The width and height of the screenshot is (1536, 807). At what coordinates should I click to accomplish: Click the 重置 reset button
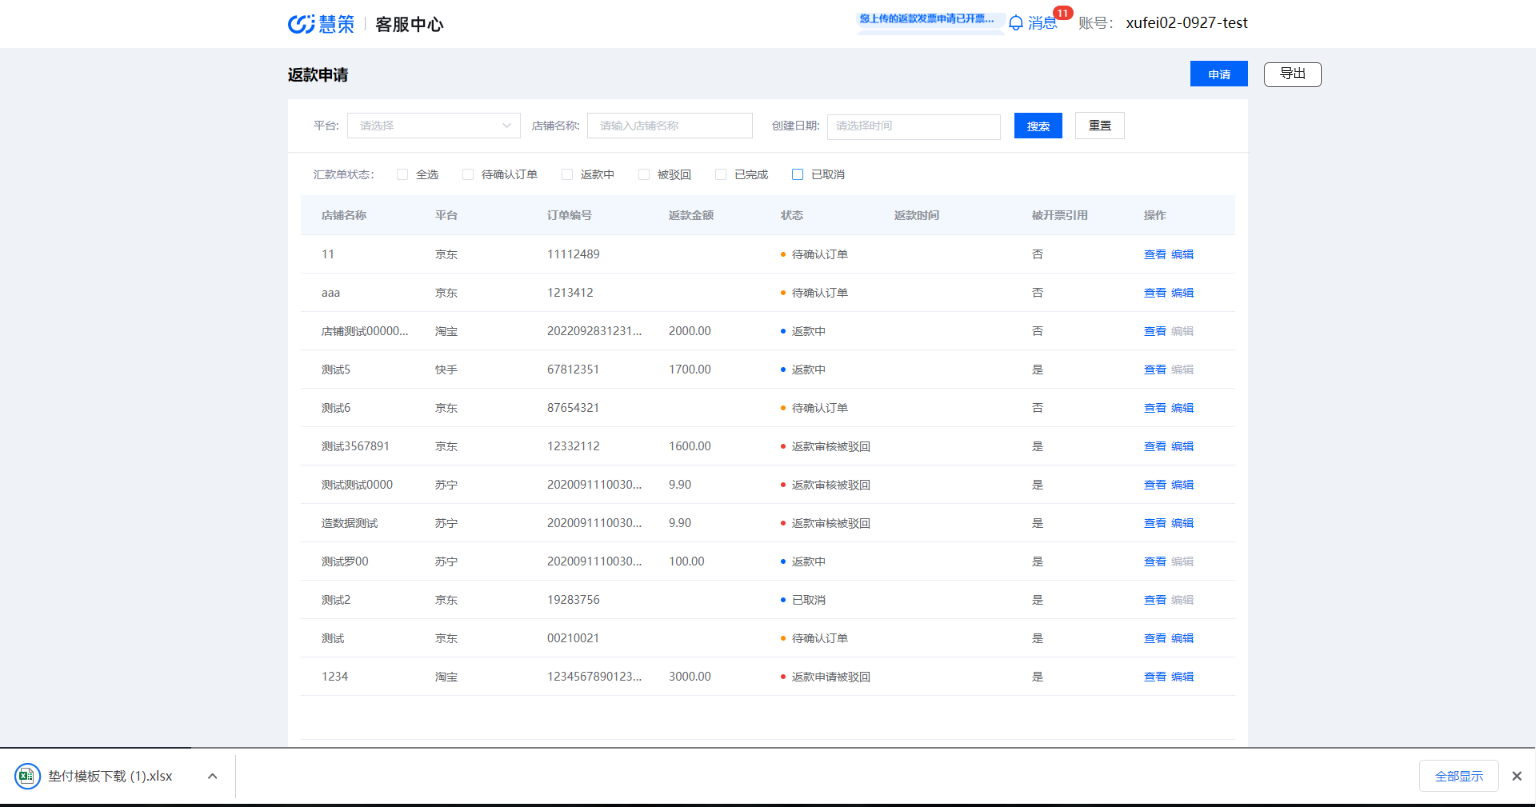(x=1100, y=126)
